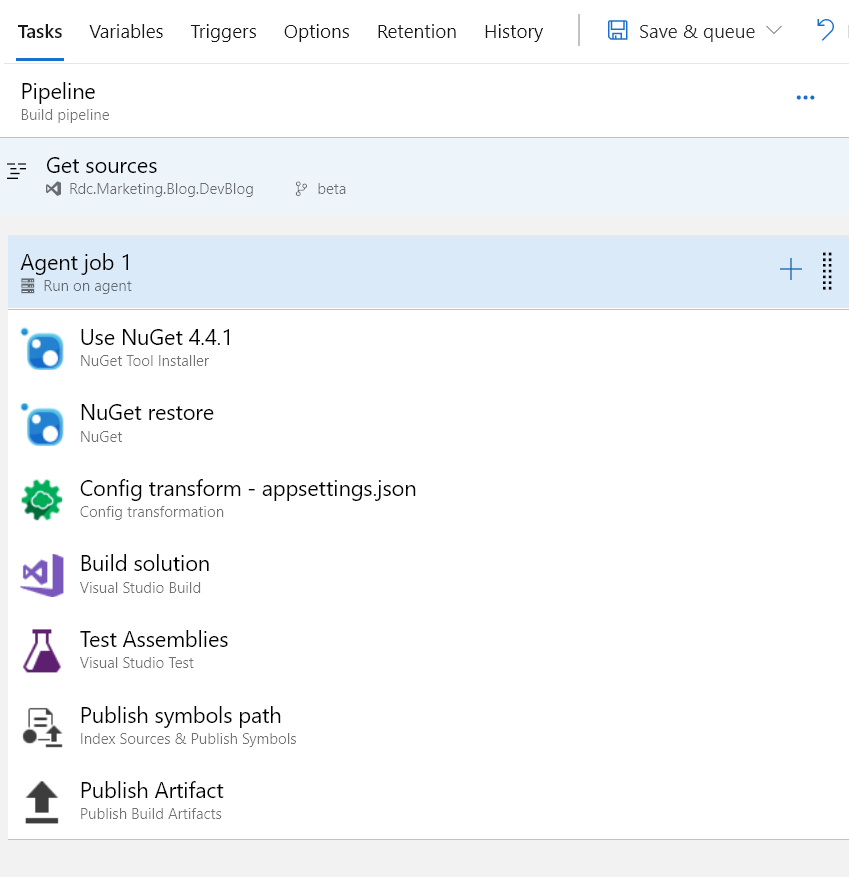Click the Save & queue floppy disk icon
The image size is (849, 877).
(617, 30)
